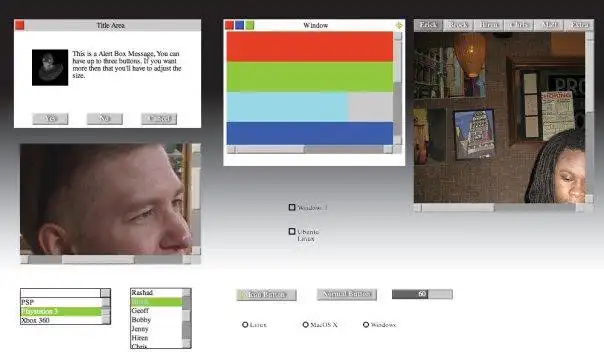Click the alert box thumbnail image

coord(50,67)
